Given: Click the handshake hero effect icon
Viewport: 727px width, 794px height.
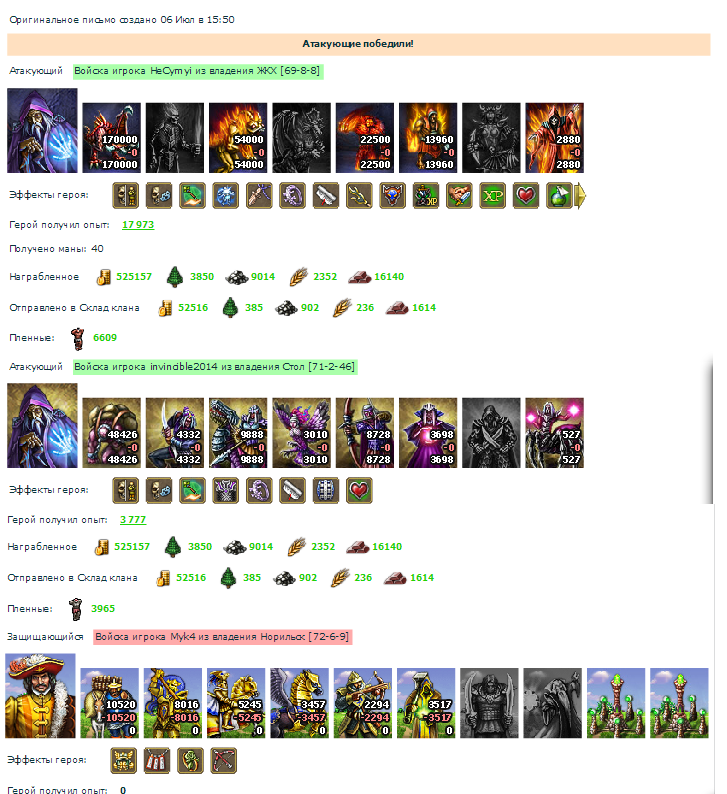Looking at the screenshot, I should 459,195.
